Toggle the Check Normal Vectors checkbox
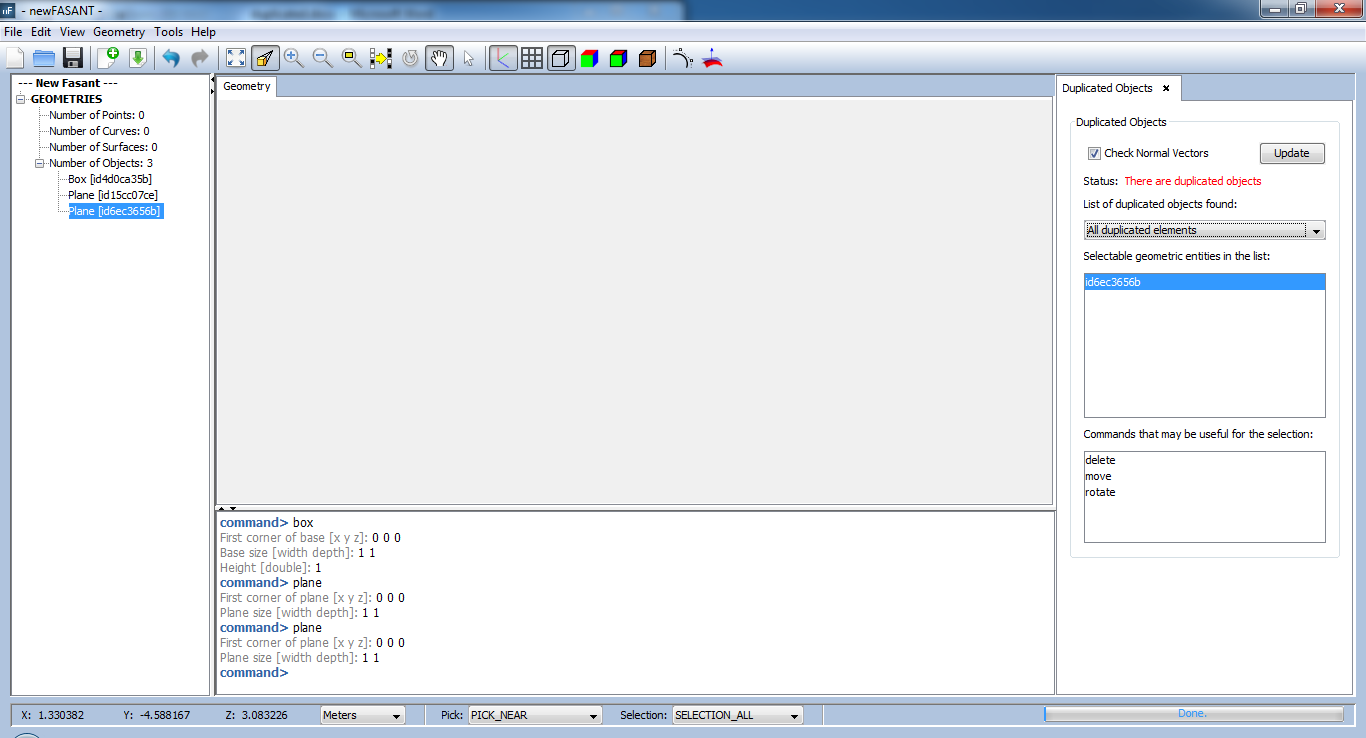 tap(1095, 154)
